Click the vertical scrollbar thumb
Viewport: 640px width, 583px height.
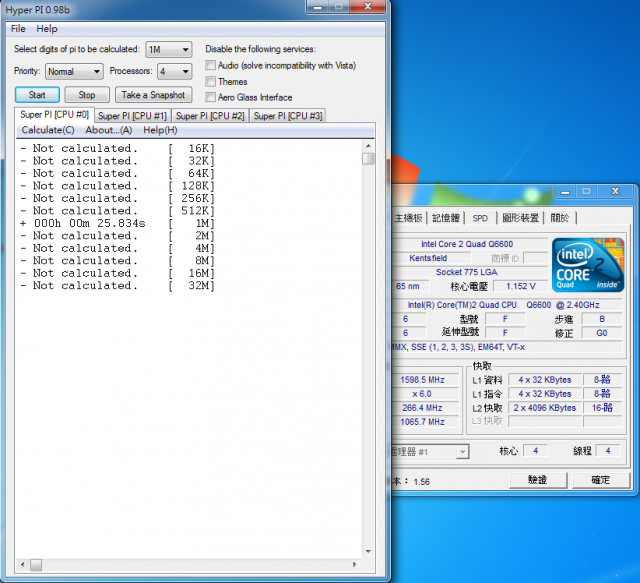(x=368, y=158)
